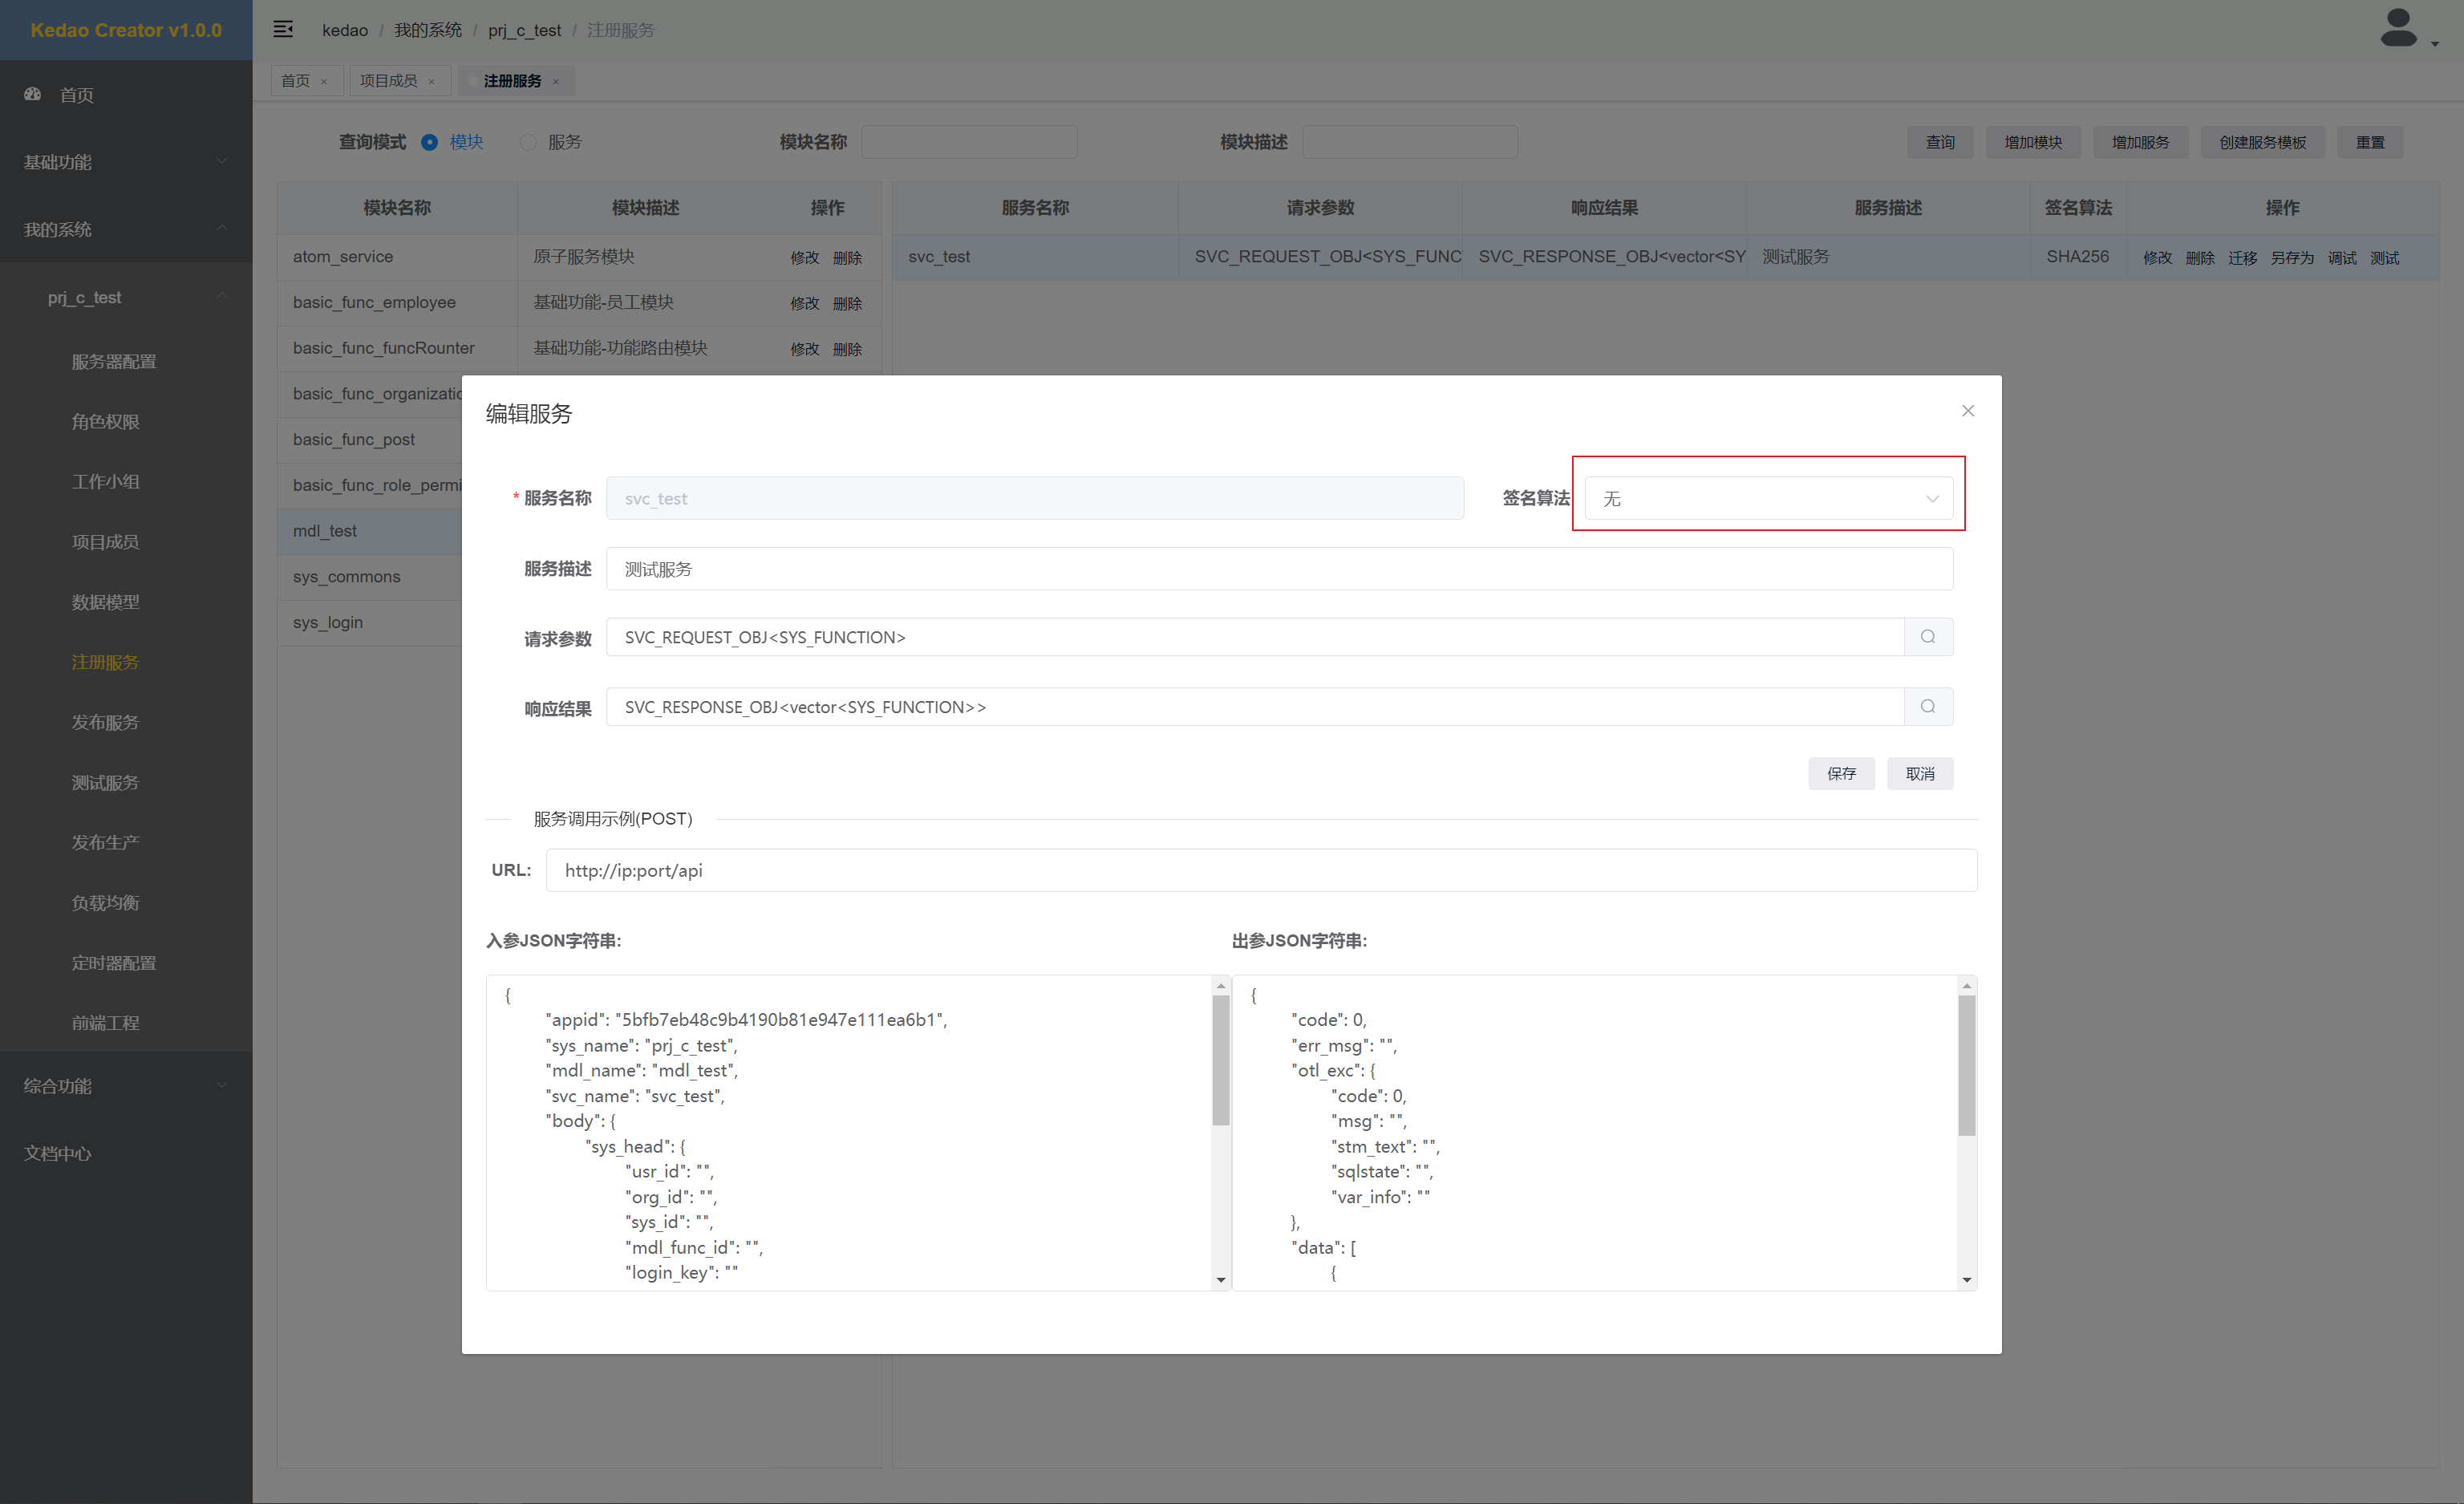Open 发布服务 in the sidebar
The width and height of the screenshot is (2464, 1504).
(x=105, y=722)
